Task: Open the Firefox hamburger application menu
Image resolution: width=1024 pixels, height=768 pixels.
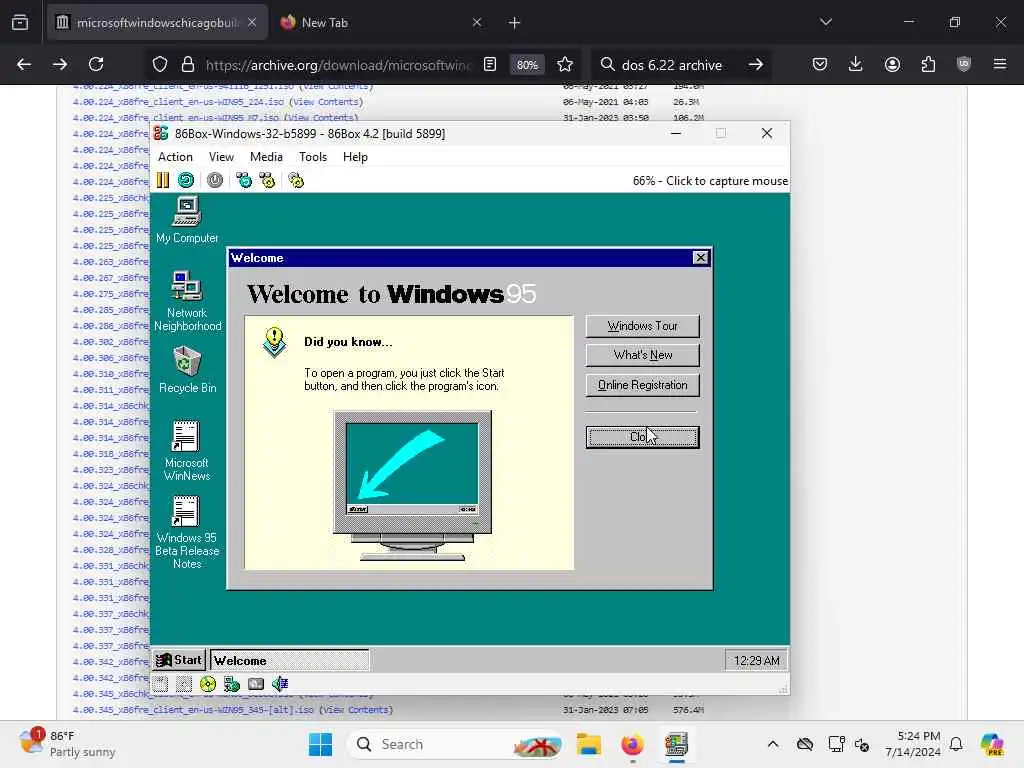Action: click(1000, 64)
